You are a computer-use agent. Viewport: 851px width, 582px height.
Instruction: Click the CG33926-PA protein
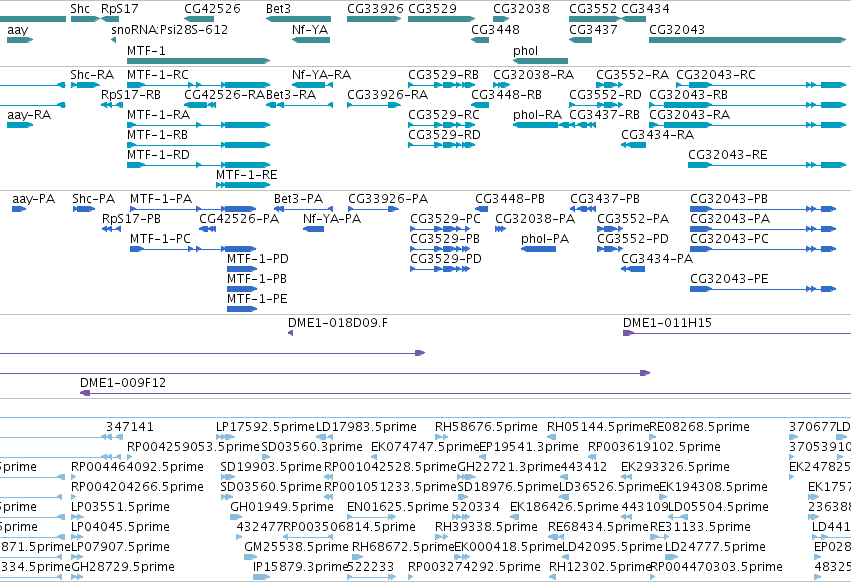coord(374,209)
